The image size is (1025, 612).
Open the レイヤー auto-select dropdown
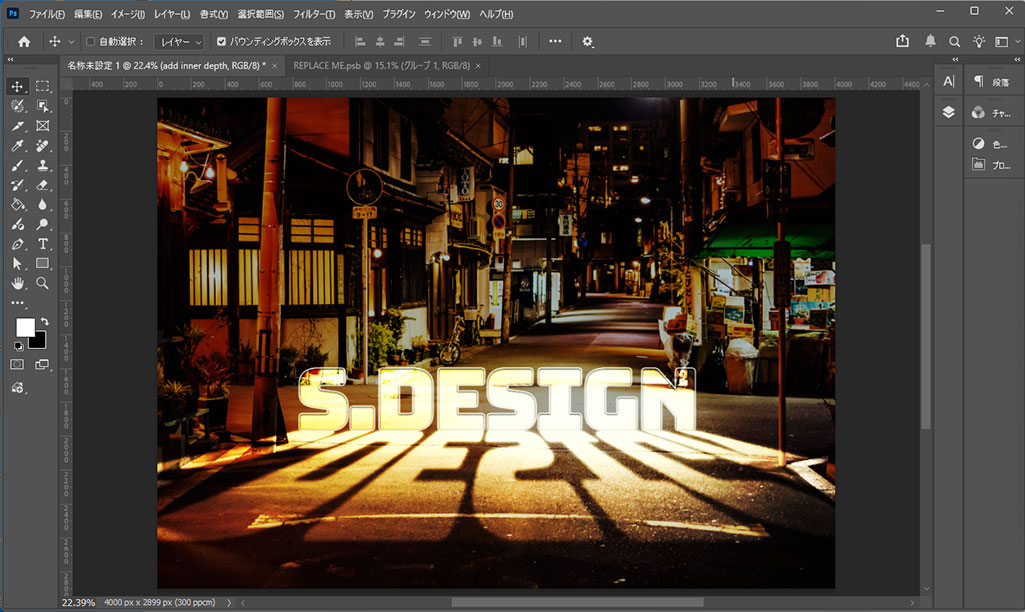(x=181, y=42)
